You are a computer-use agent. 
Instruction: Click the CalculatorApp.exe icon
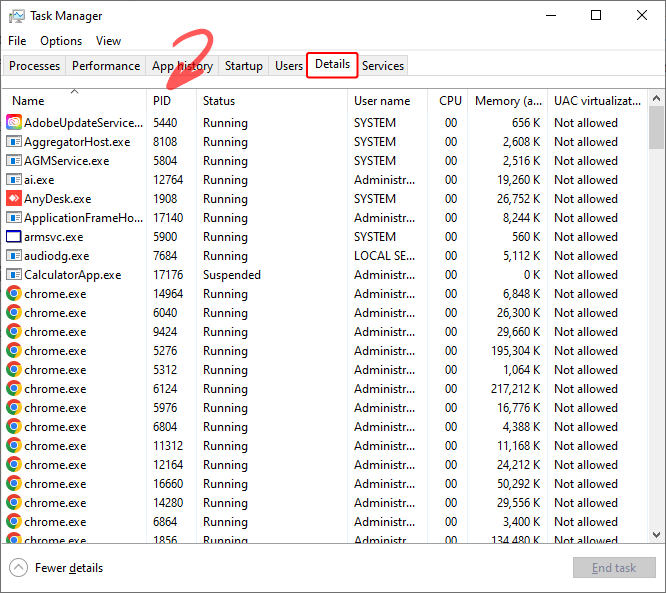pos(14,275)
